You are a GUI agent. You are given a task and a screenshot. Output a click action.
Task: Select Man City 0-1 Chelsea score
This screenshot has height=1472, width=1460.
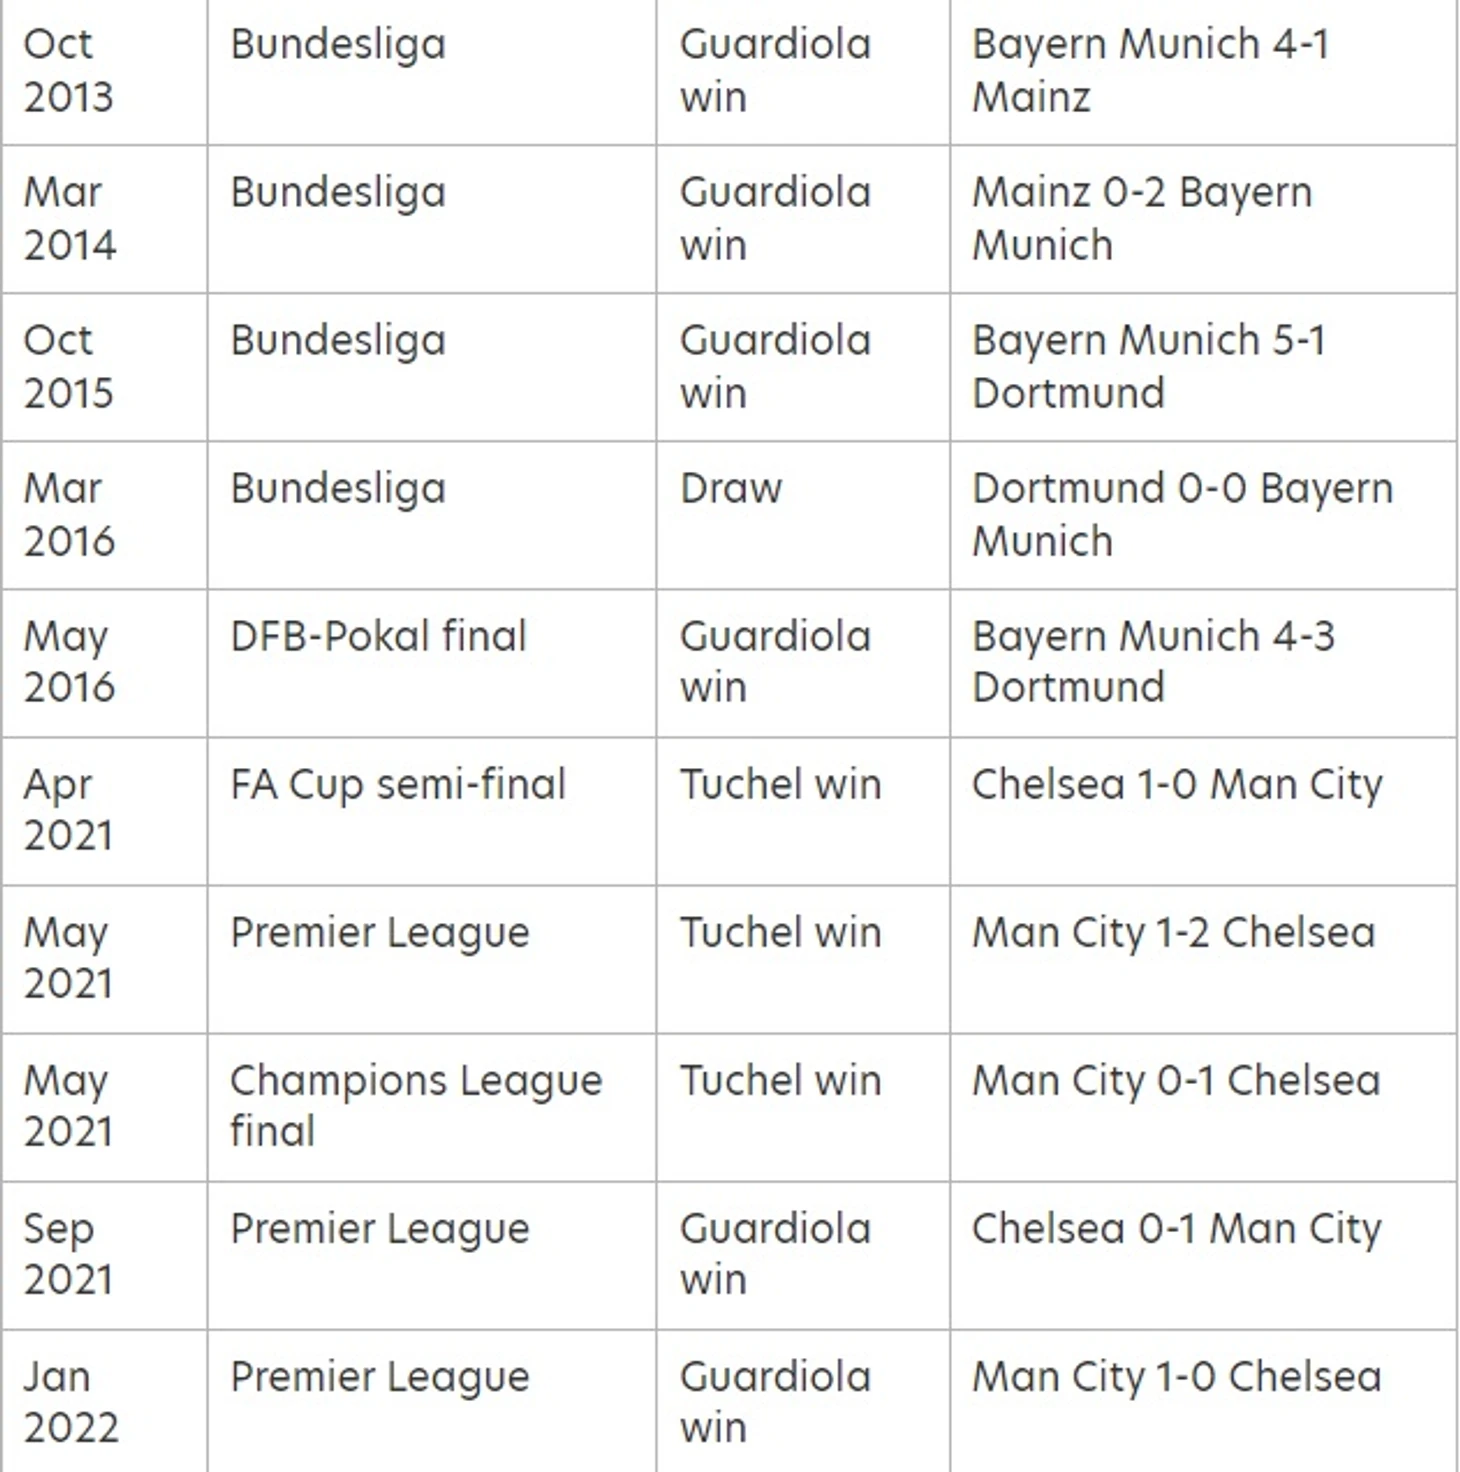point(1175,1081)
